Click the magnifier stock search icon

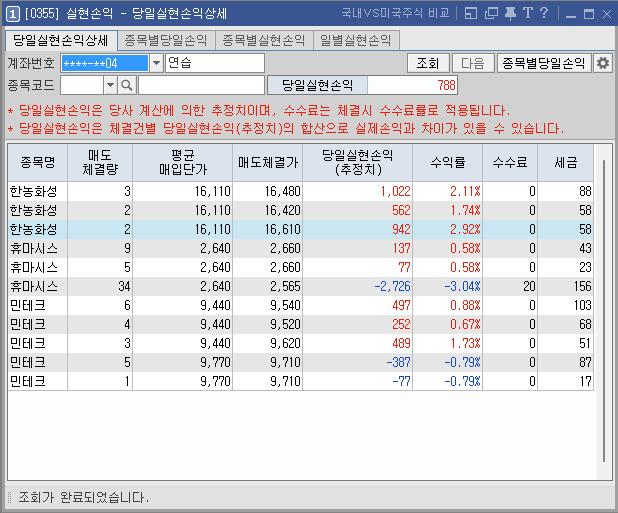[x=127, y=85]
